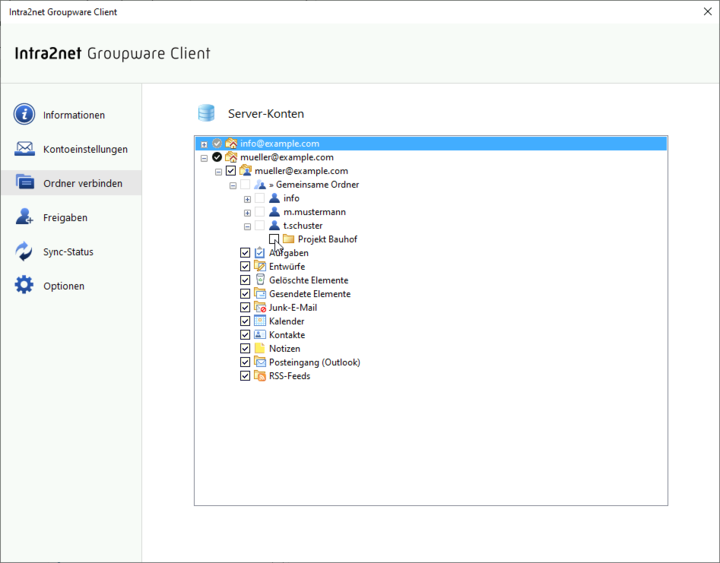The height and width of the screenshot is (563, 720).
Task: Select the Ordner verbinden section
Action: [x=71, y=183]
